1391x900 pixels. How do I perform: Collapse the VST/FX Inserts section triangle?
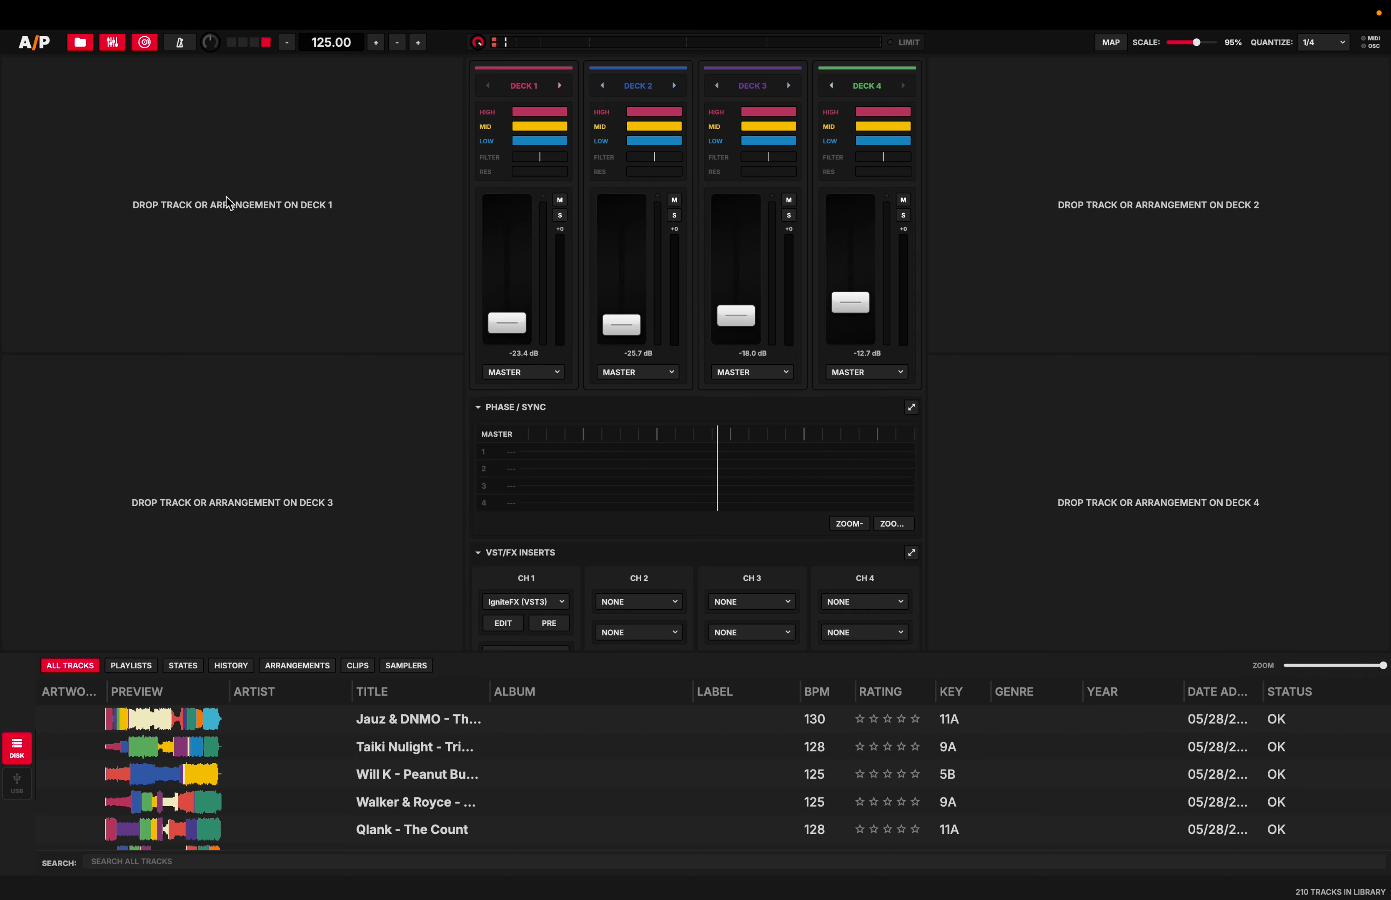tap(478, 552)
